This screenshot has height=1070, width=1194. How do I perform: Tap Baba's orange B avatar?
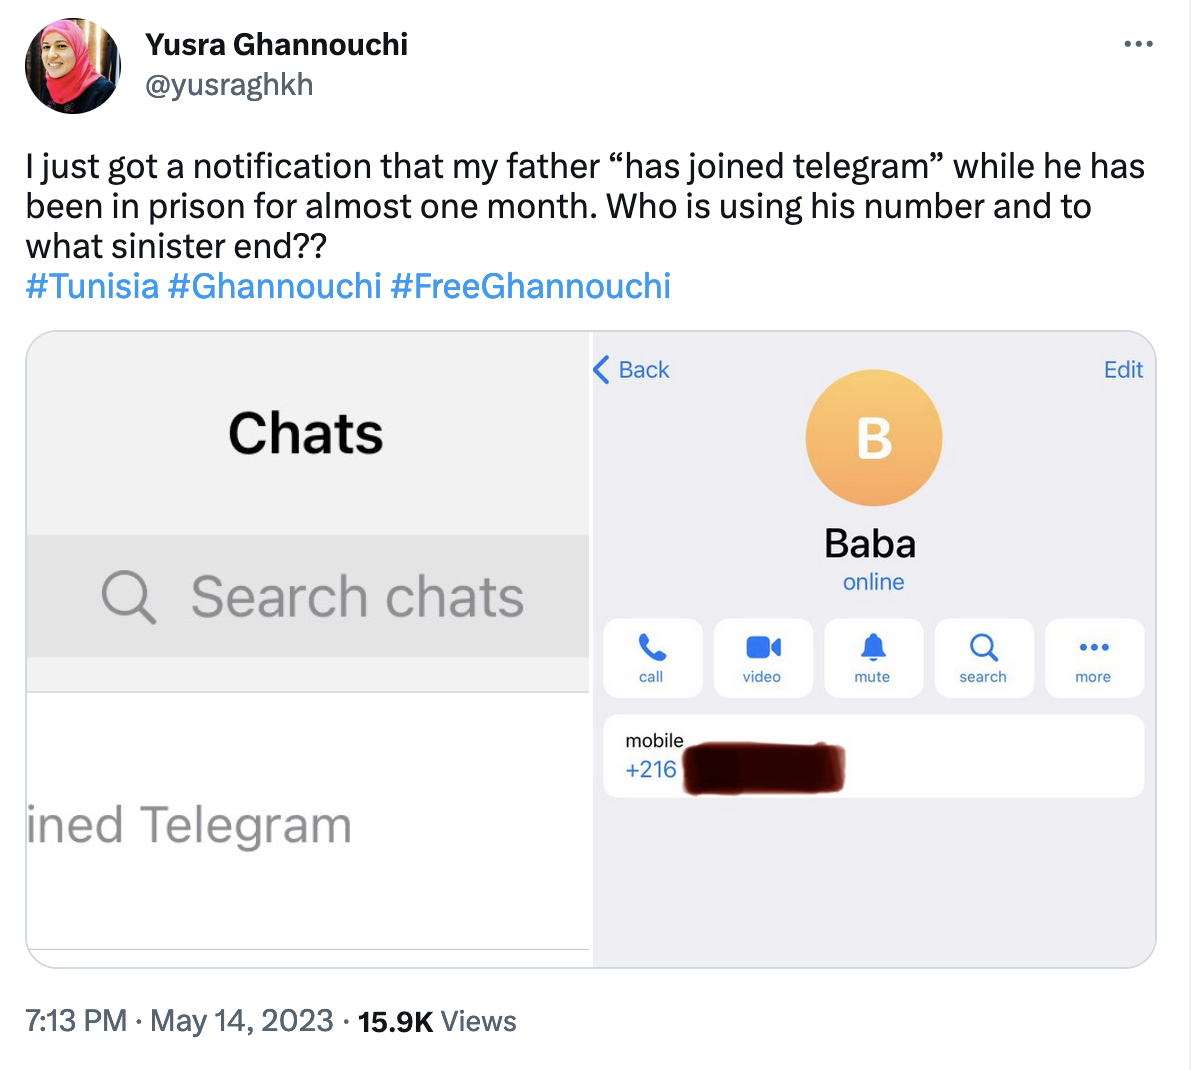click(x=874, y=438)
